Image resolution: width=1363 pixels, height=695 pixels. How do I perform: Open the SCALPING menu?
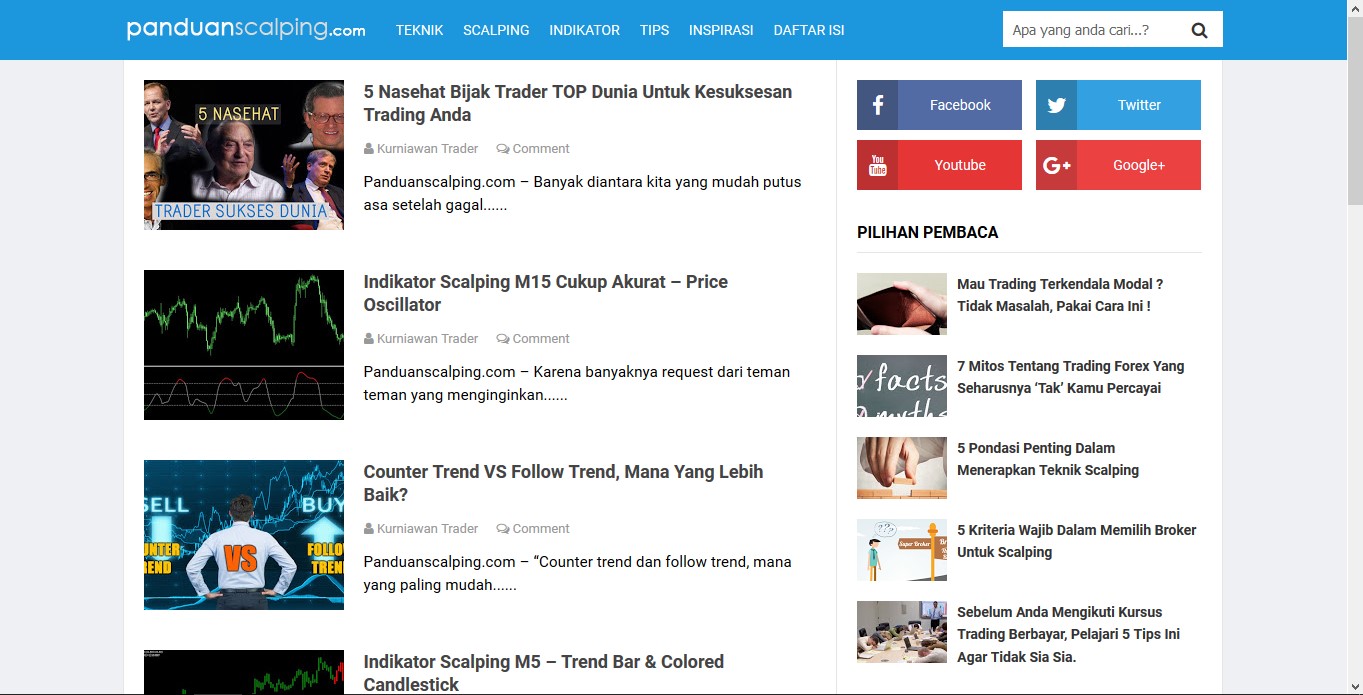click(x=496, y=30)
